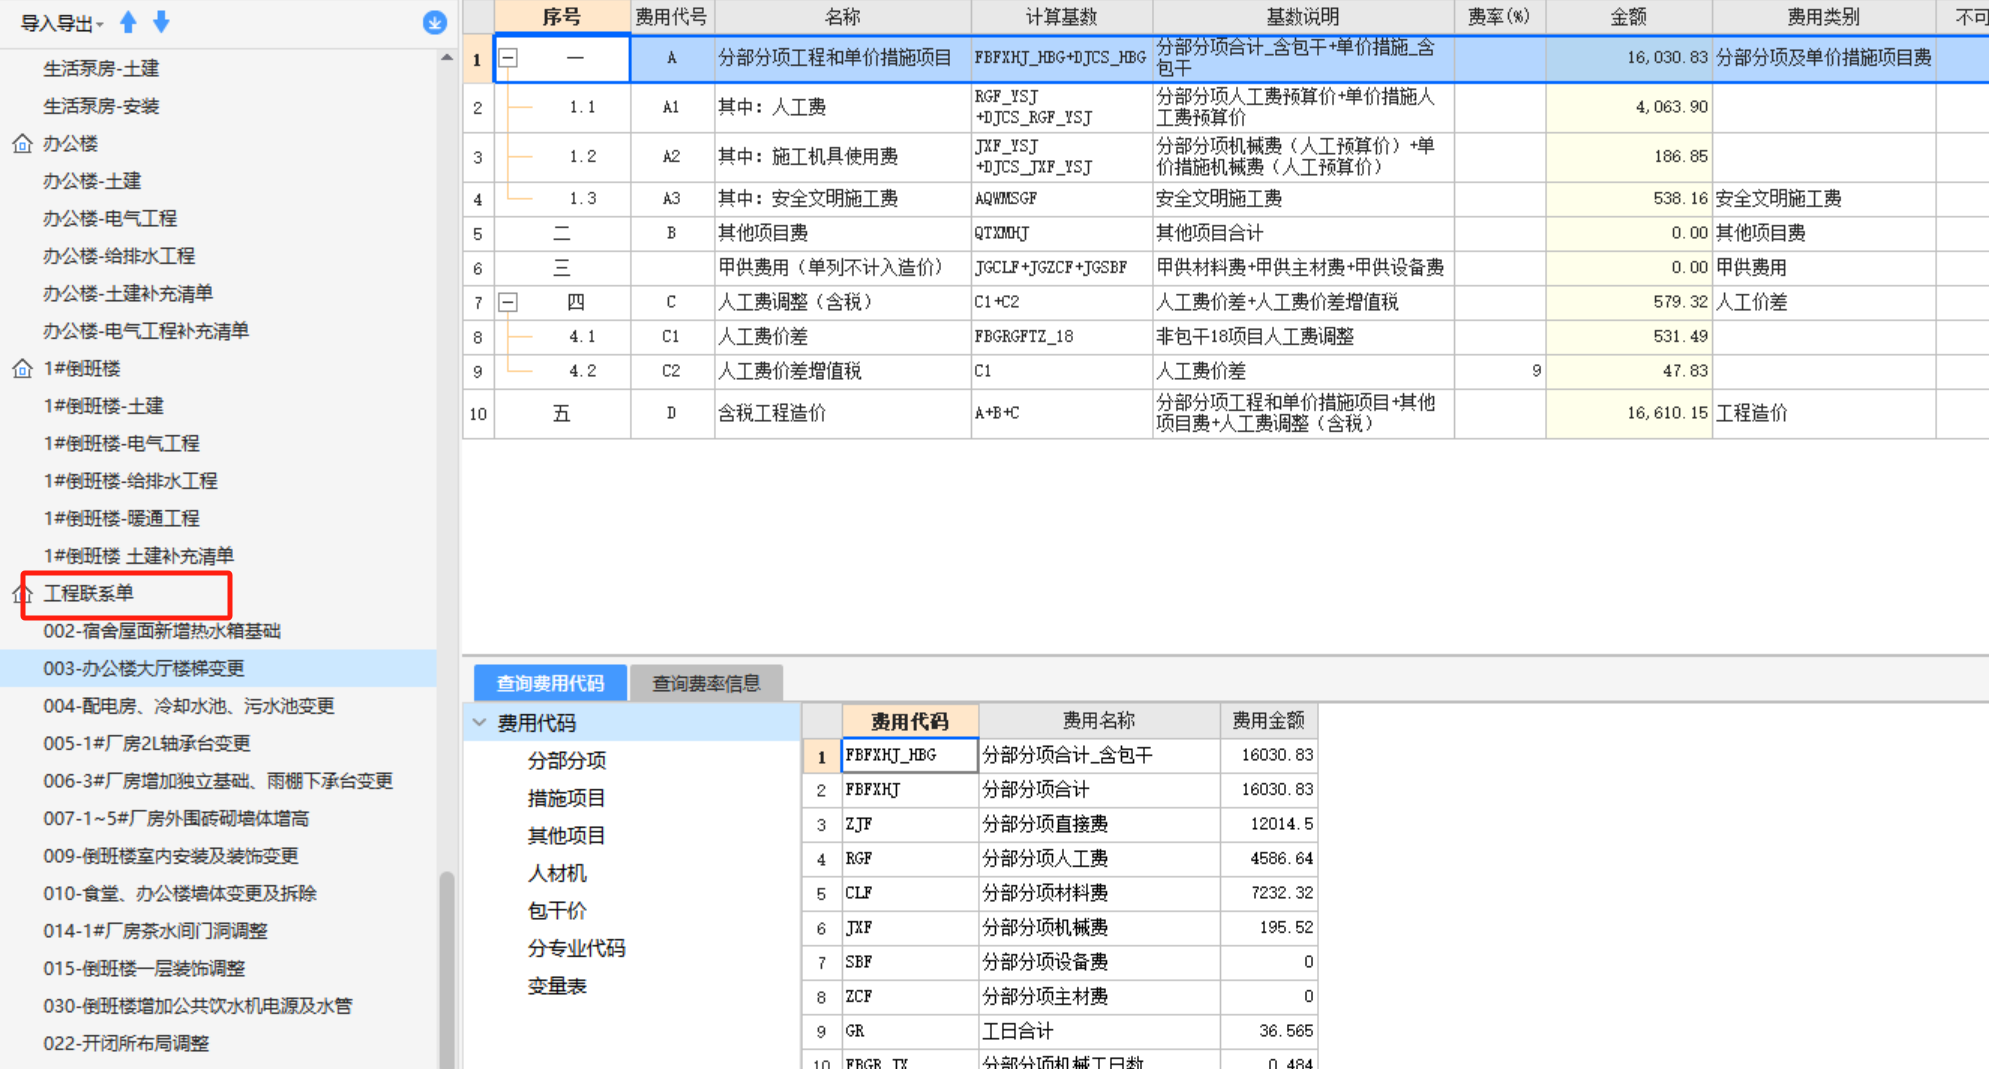Image resolution: width=1989 pixels, height=1069 pixels.
Task: Select 措施项目 in the fee code tree
Action: pyautogui.click(x=566, y=798)
